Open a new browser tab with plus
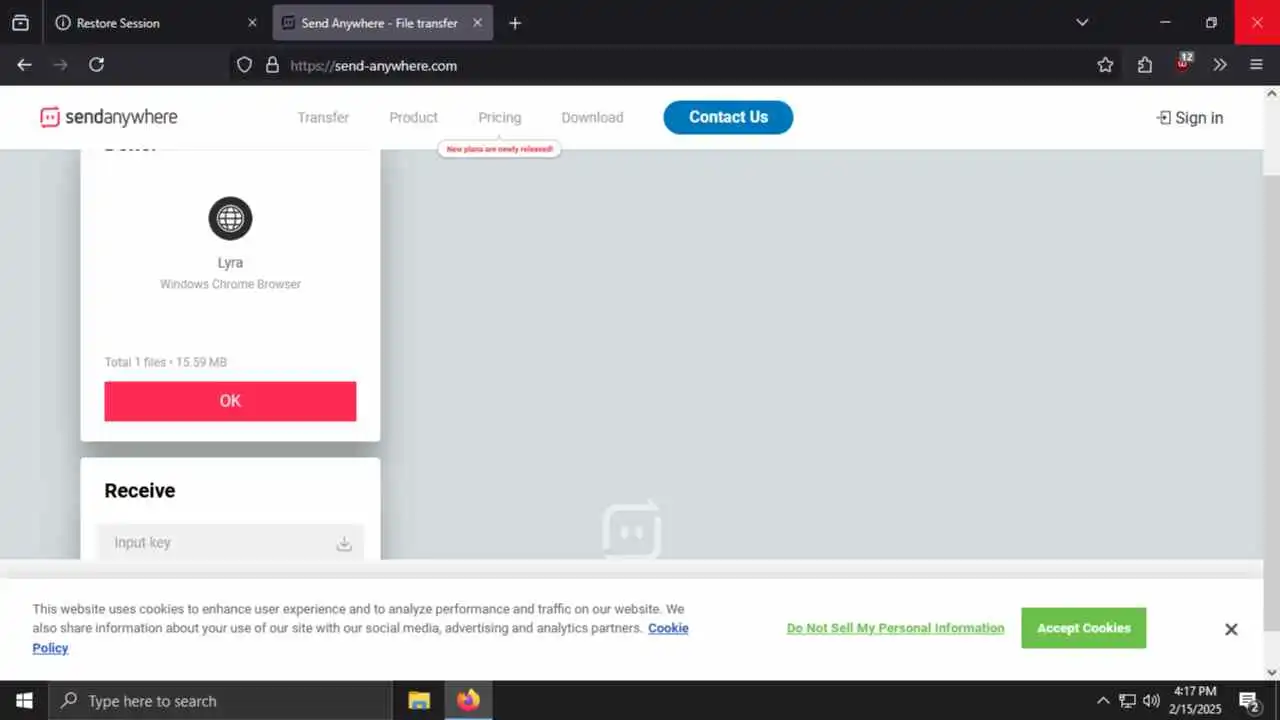Screen dimensions: 1280x720 515,23
